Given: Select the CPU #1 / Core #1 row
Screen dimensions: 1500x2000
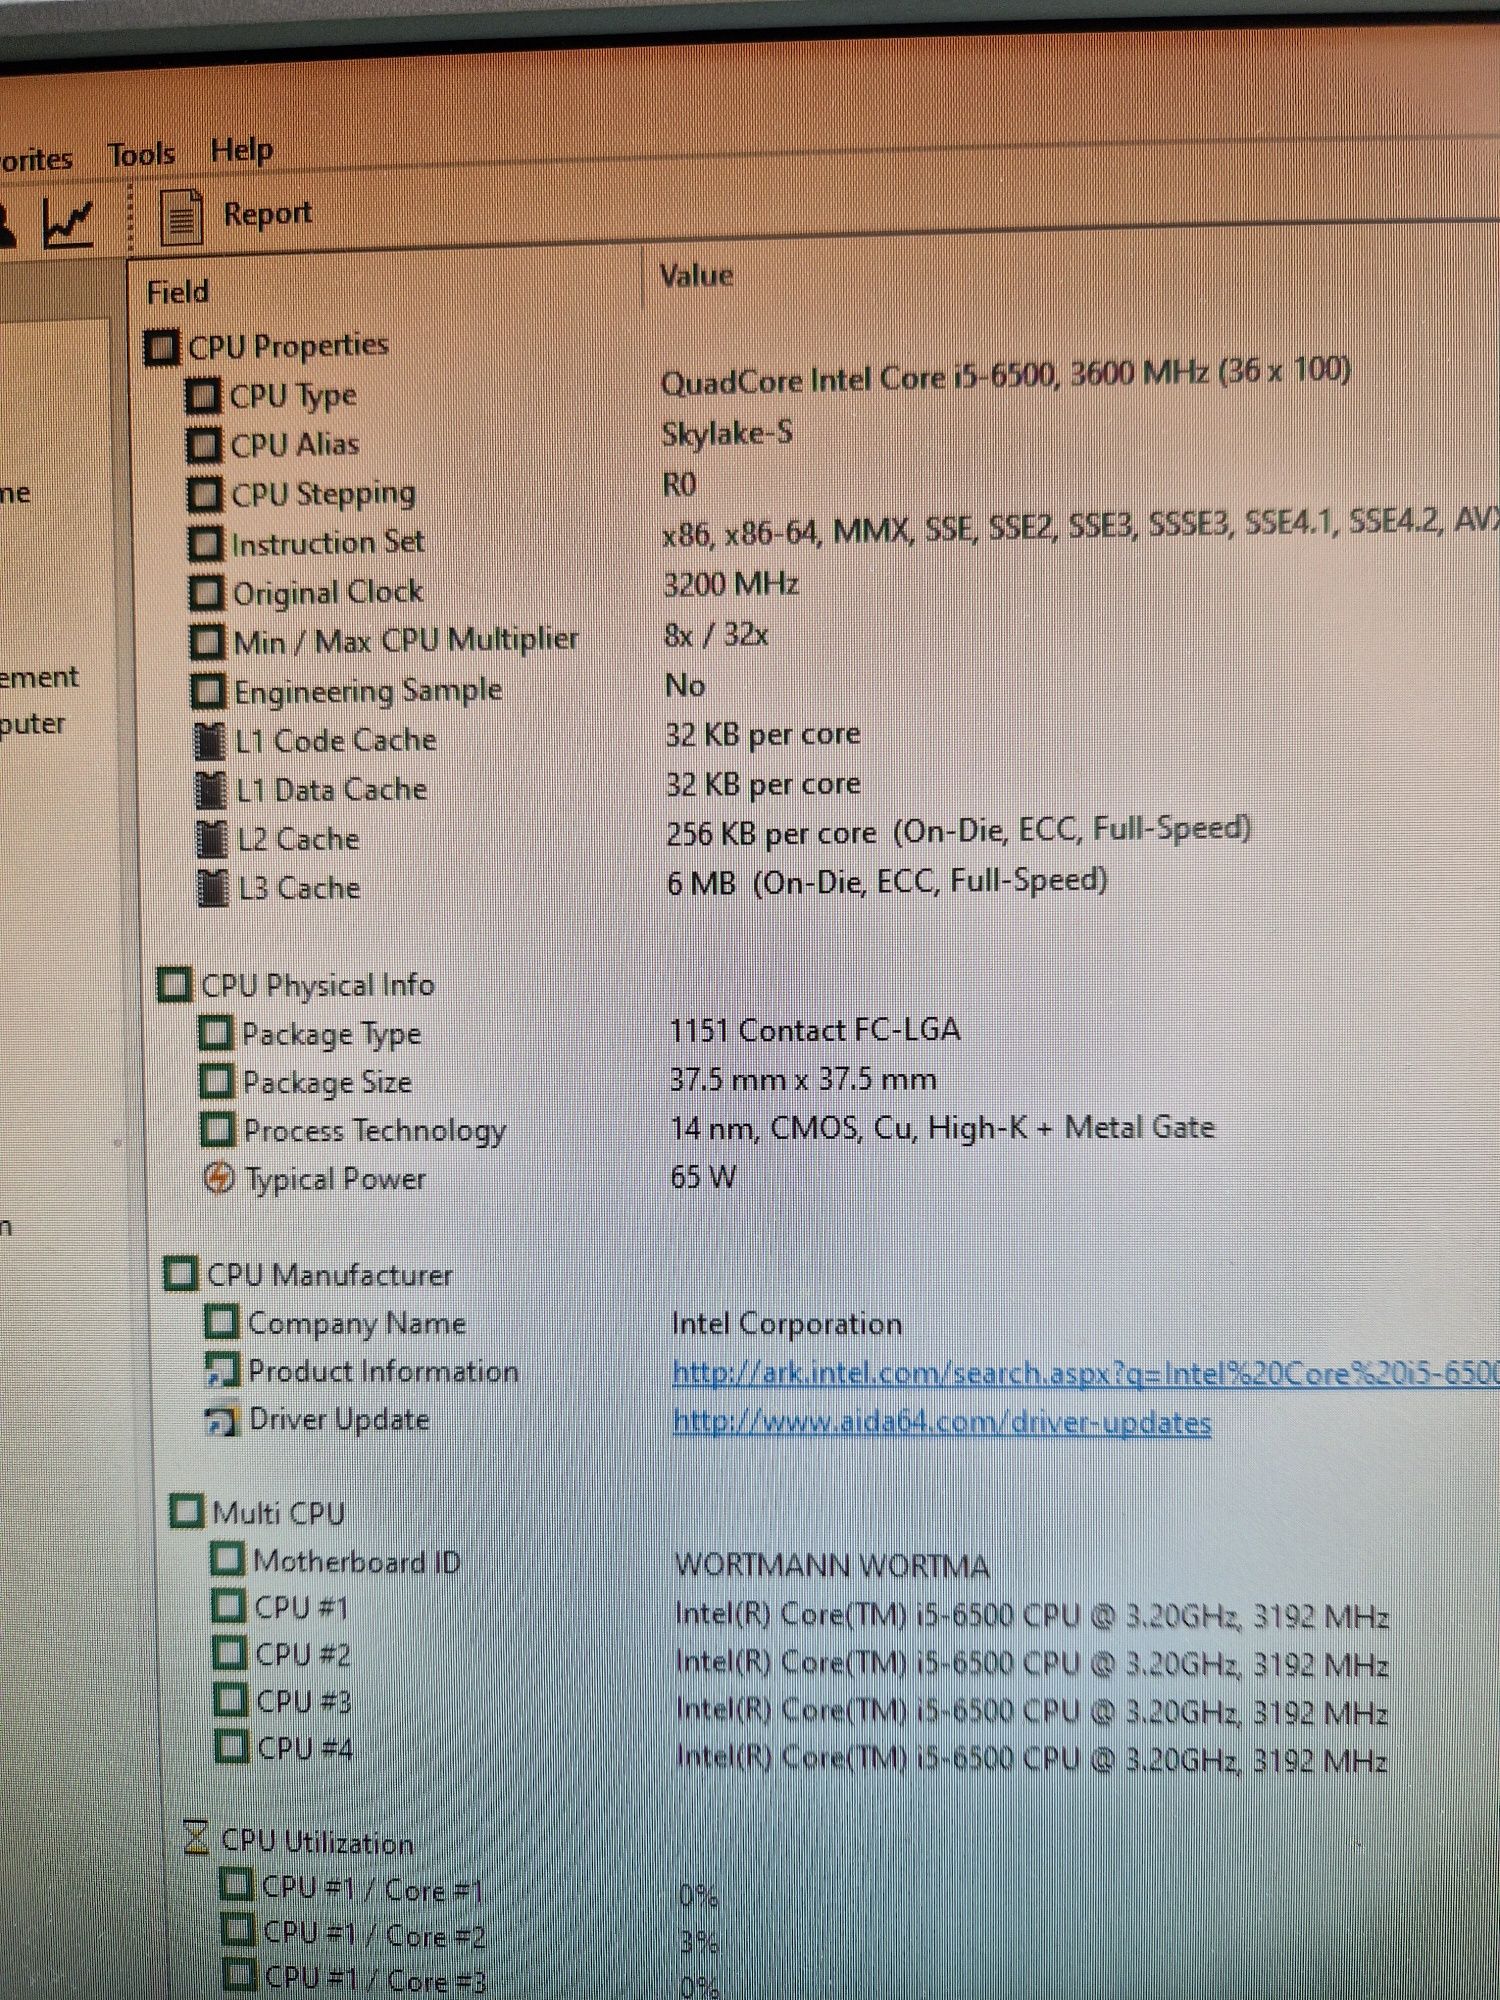Looking at the screenshot, I should point(470,1890).
